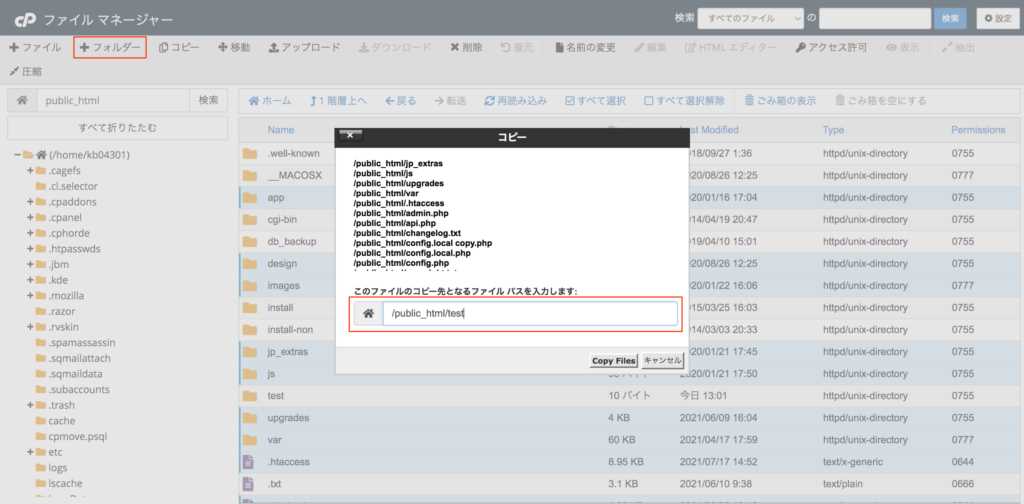Click the copy destination path input field
This screenshot has width=1024, height=504.
click(529, 314)
